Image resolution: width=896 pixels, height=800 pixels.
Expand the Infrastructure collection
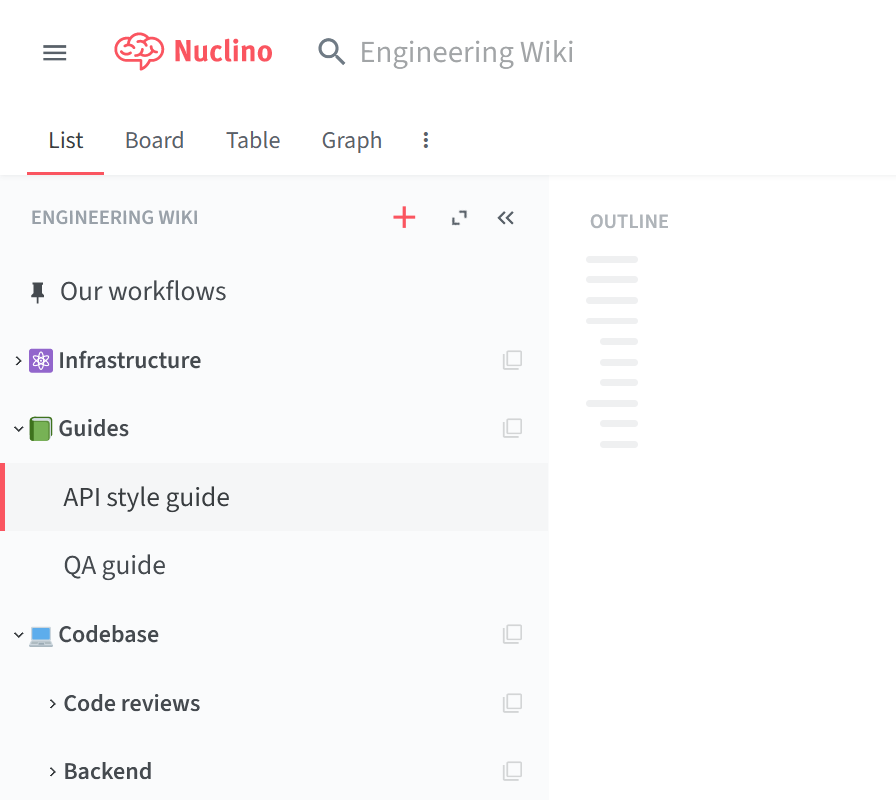[18, 361]
